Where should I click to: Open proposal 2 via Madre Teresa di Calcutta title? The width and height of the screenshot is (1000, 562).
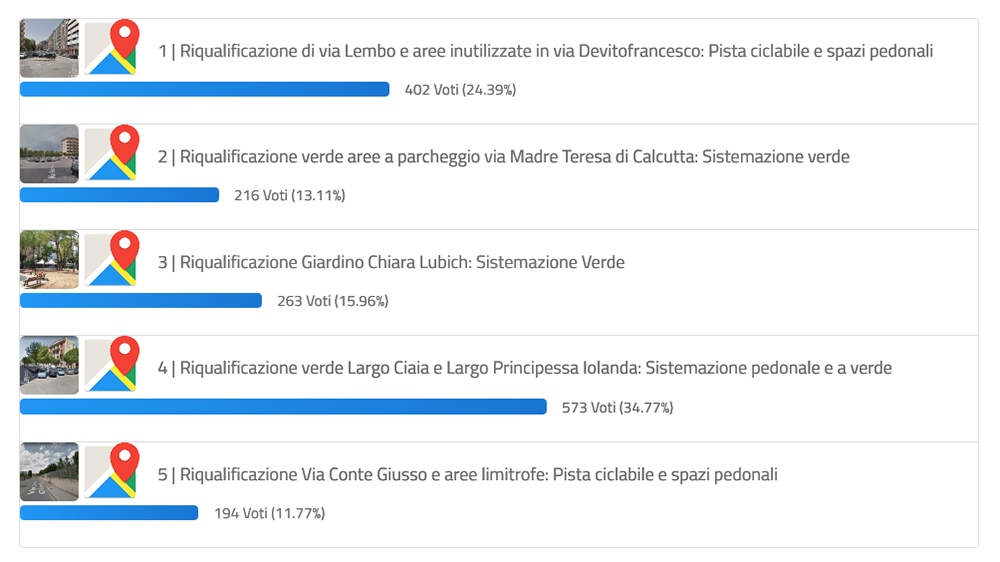pyautogui.click(x=504, y=157)
